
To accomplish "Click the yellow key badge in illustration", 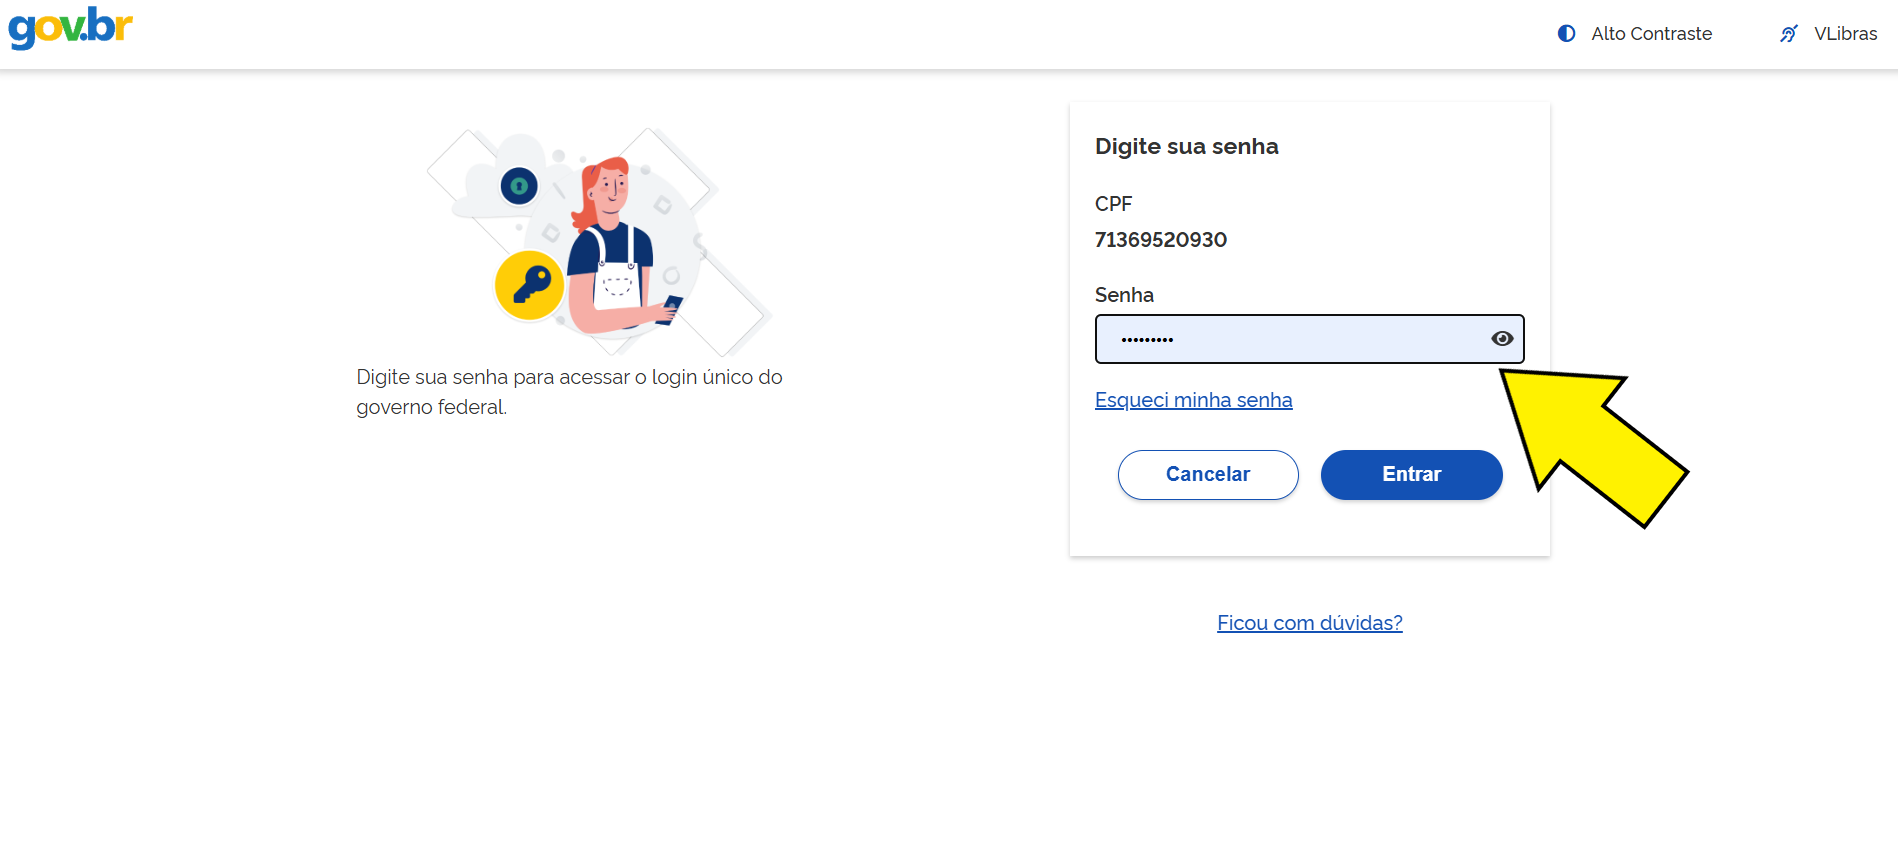I will [x=529, y=285].
